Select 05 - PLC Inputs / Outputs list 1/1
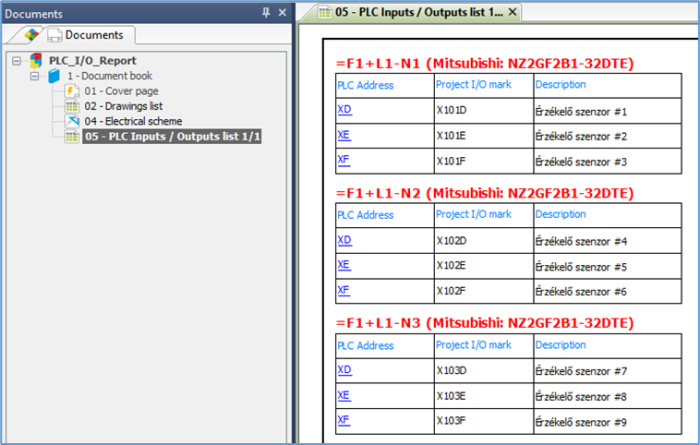The image size is (700, 445). point(172,136)
